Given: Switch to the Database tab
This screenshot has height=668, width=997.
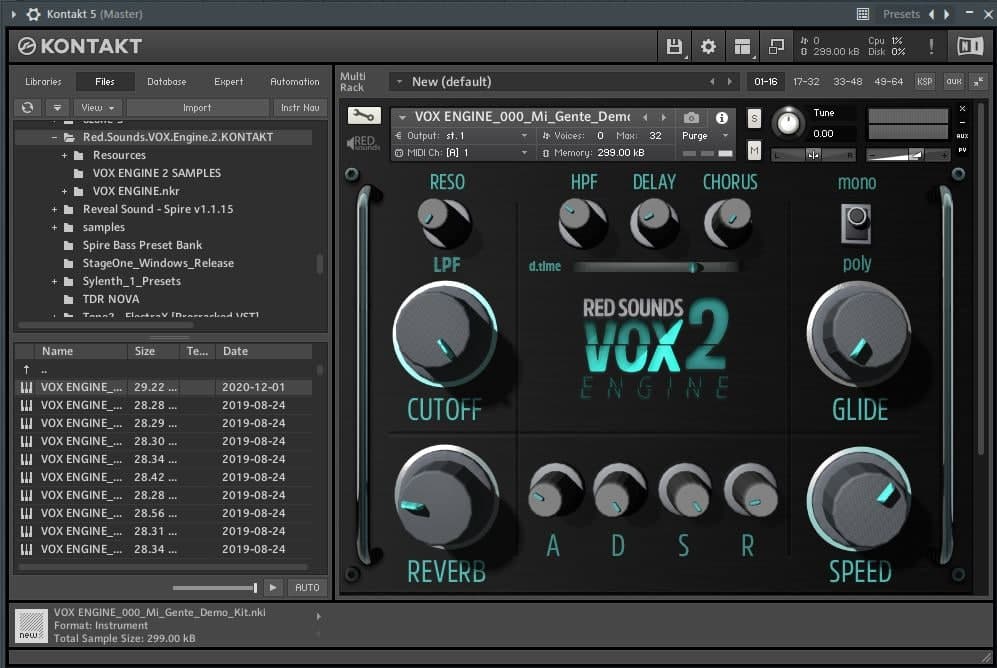Looking at the screenshot, I should coord(167,81).
